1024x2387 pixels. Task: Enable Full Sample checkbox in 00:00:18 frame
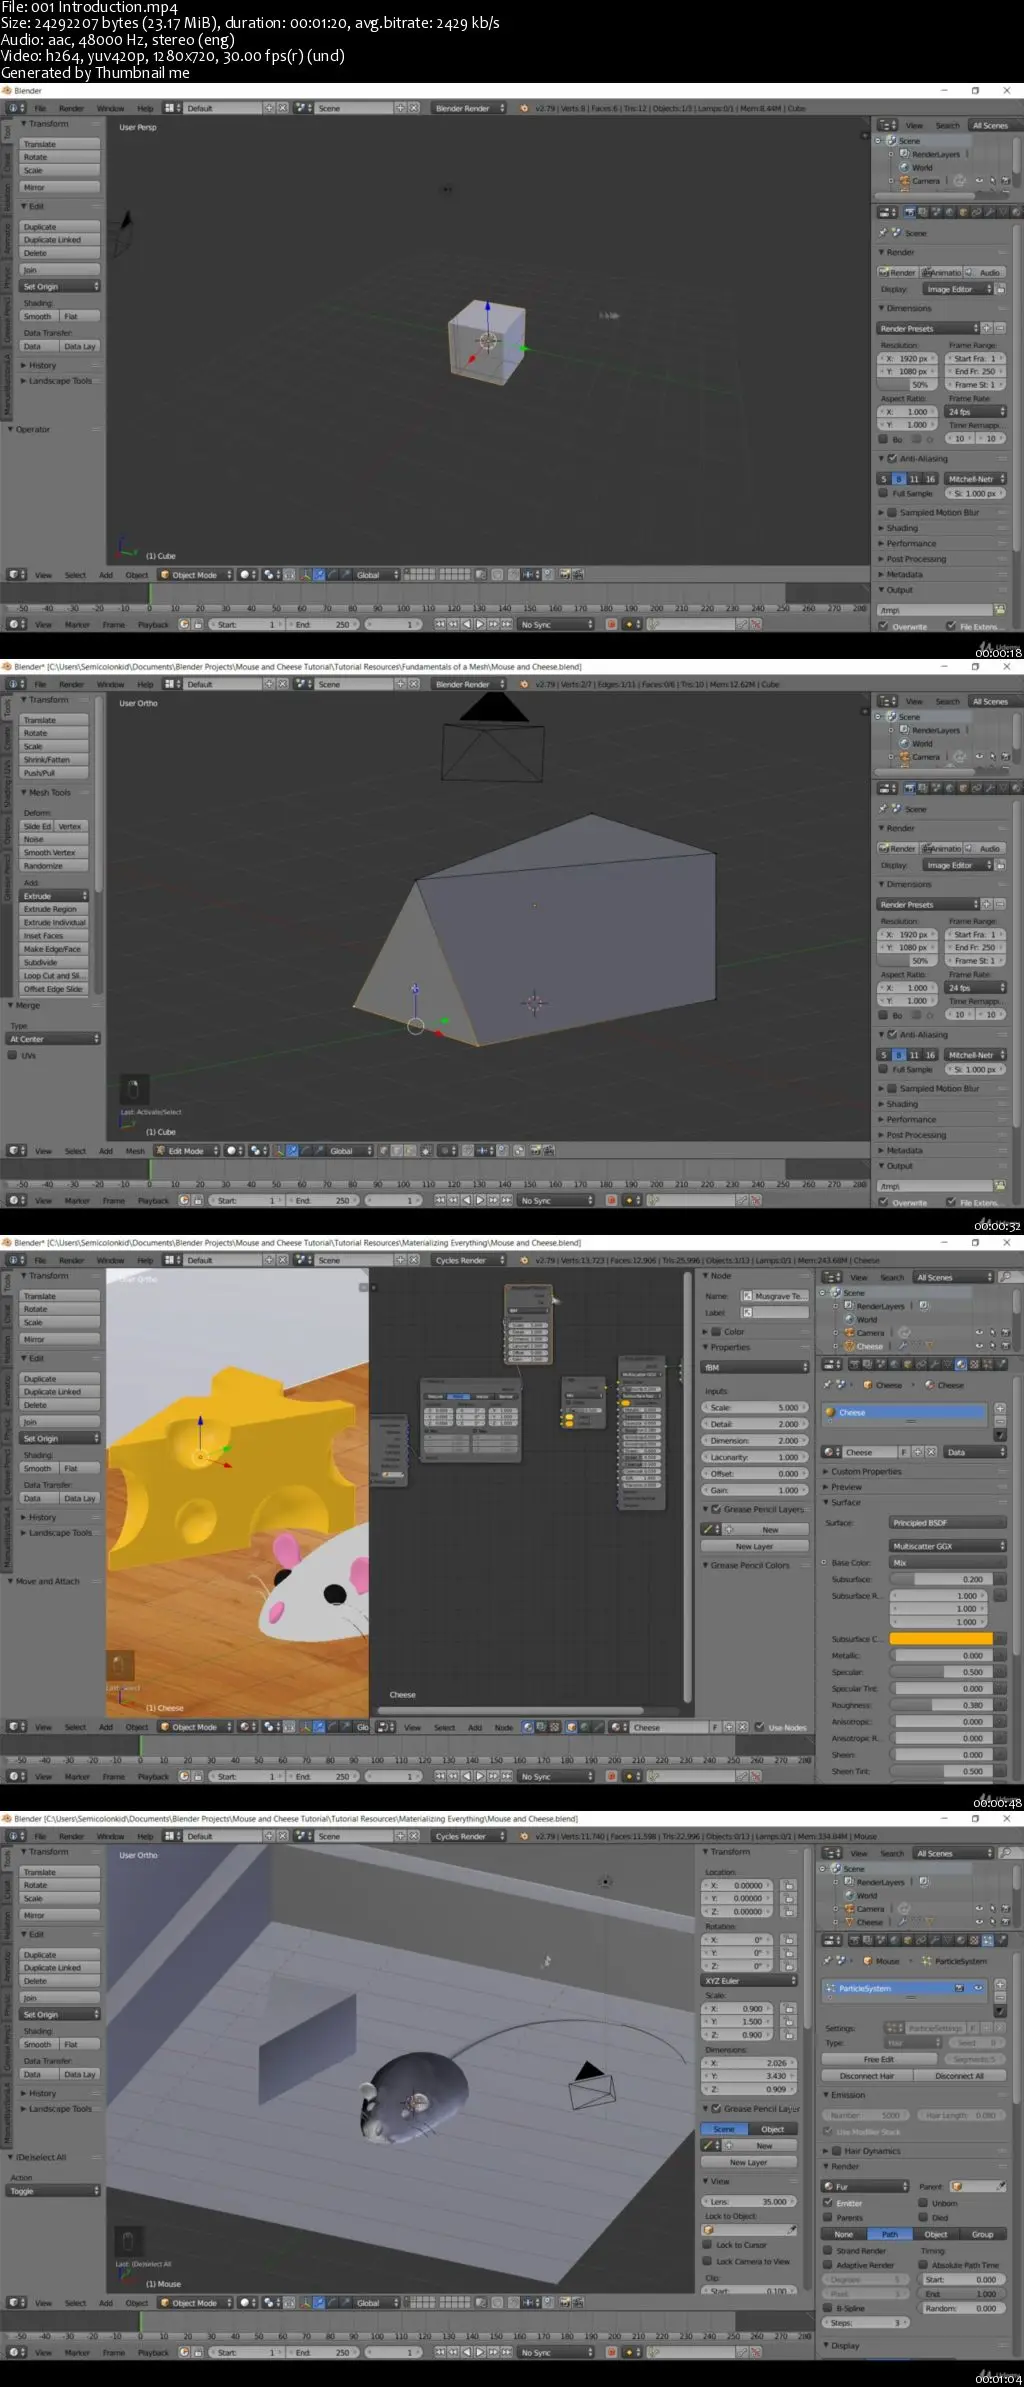click(884, 494)
